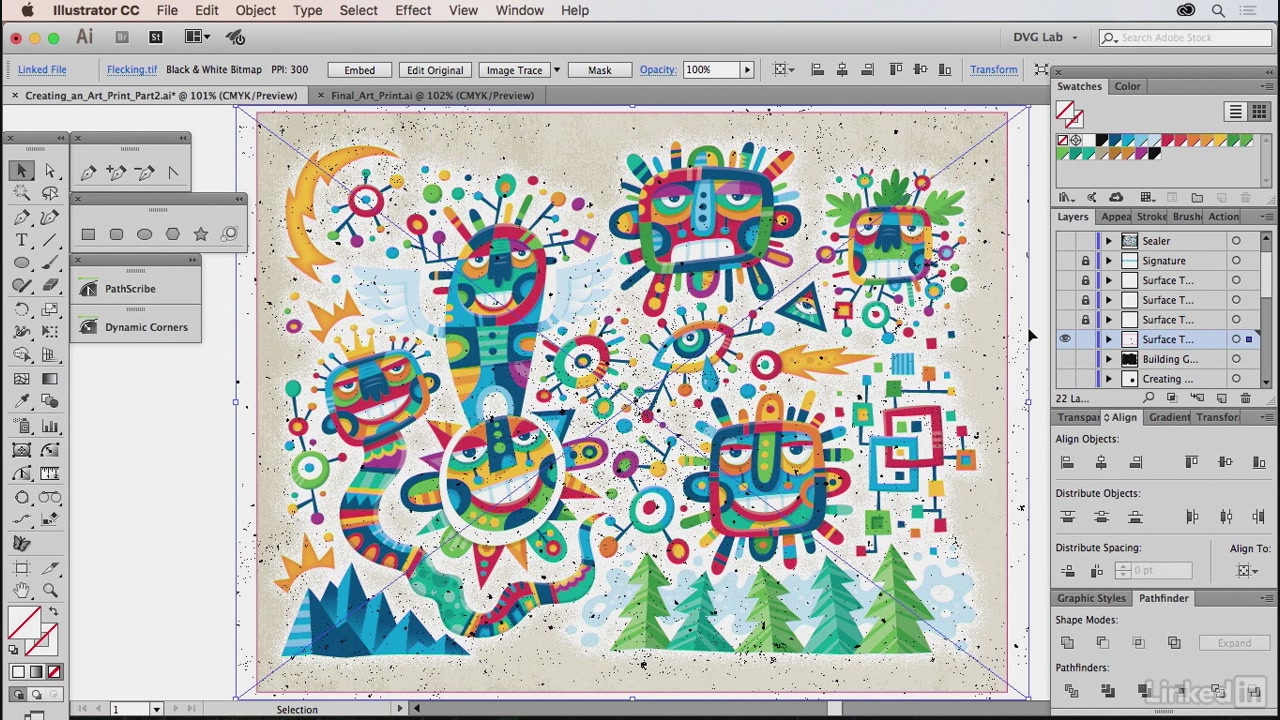Viewport: 1280px width, 720px height.
Task: Click the Transform link in control bar
Action: (993, 70)
